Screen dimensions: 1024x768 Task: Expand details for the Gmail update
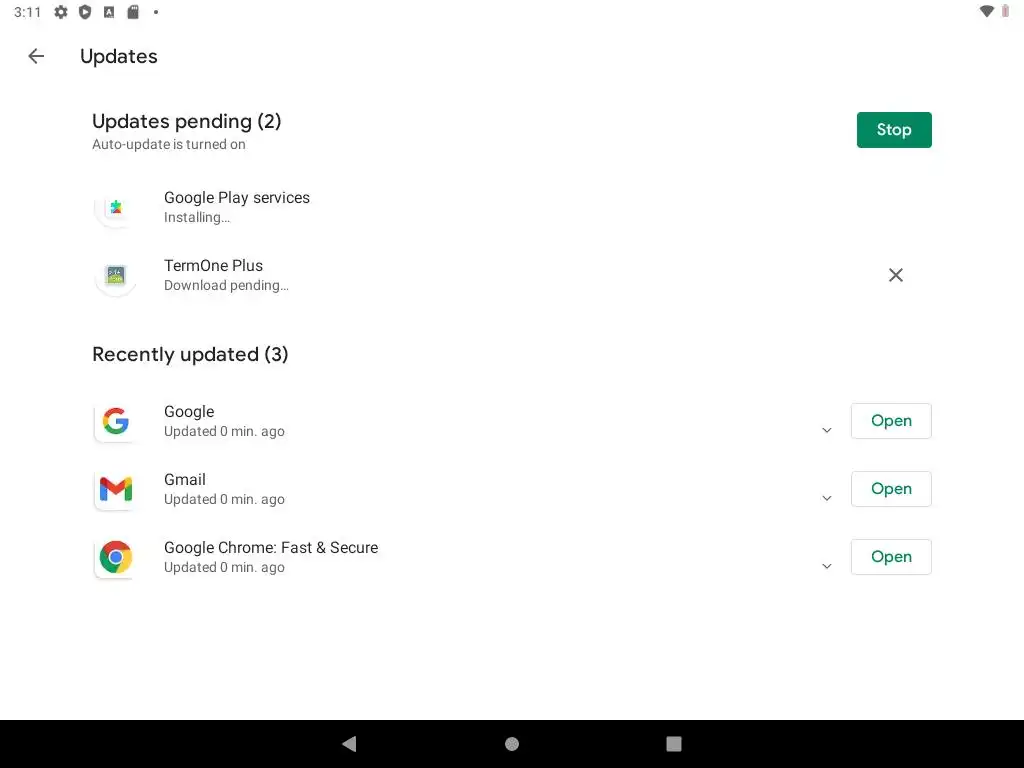(826, 498)
